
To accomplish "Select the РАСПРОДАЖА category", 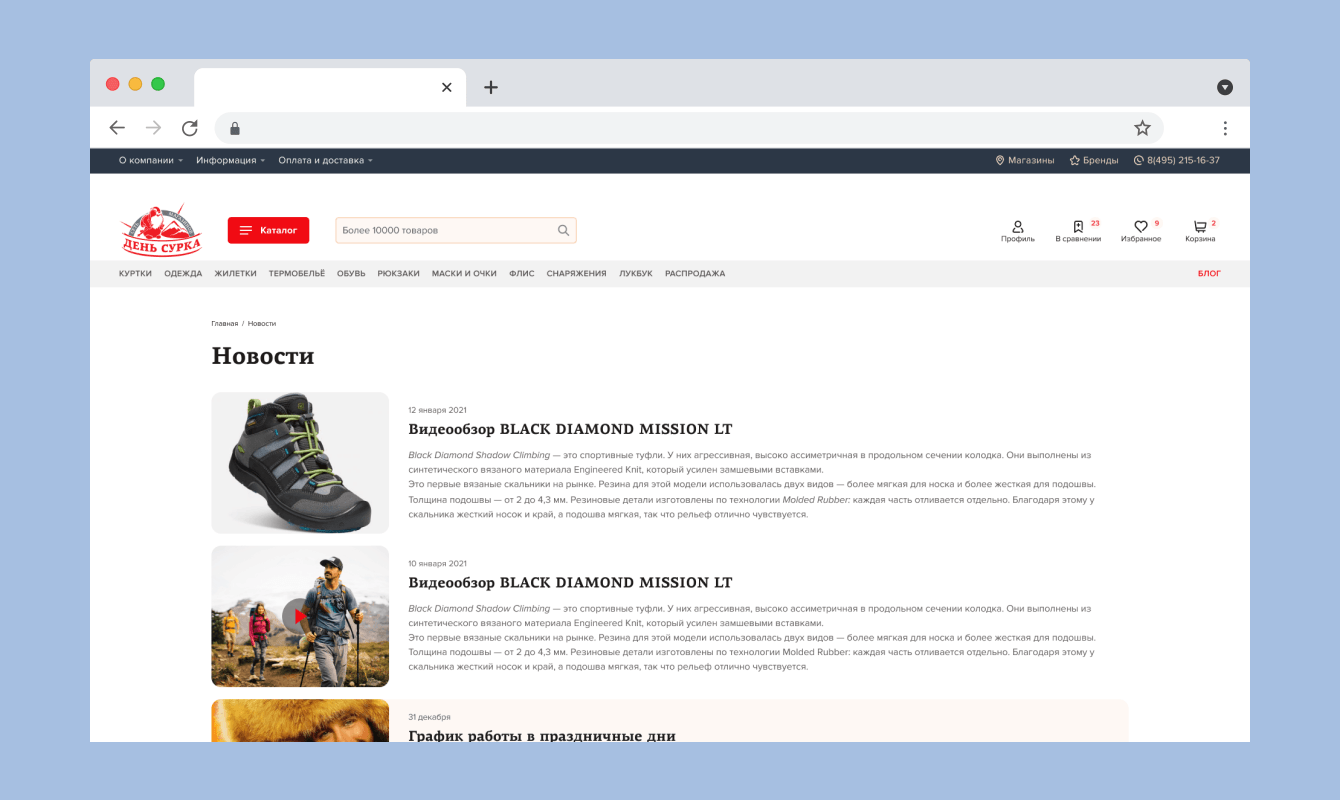I will click(695, 274).
